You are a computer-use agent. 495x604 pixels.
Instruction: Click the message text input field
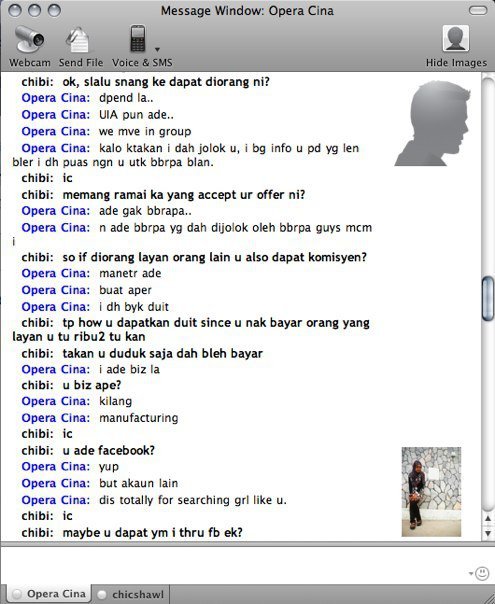235,564
